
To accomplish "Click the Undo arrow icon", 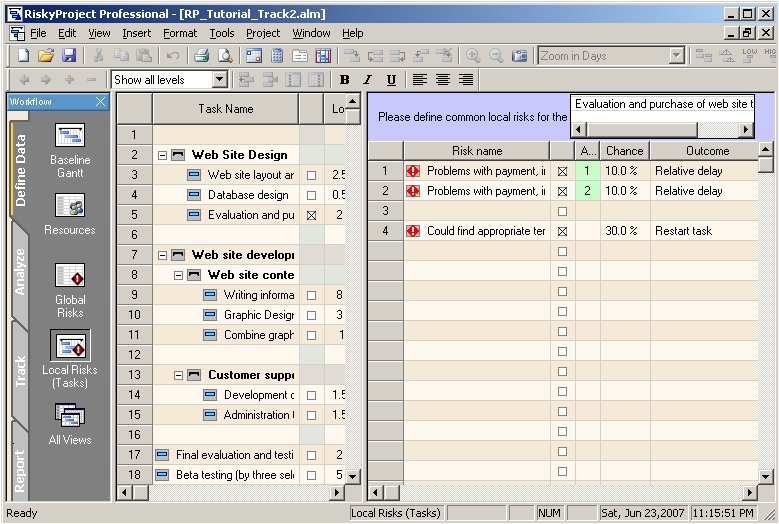I will (x=172, y=55).
